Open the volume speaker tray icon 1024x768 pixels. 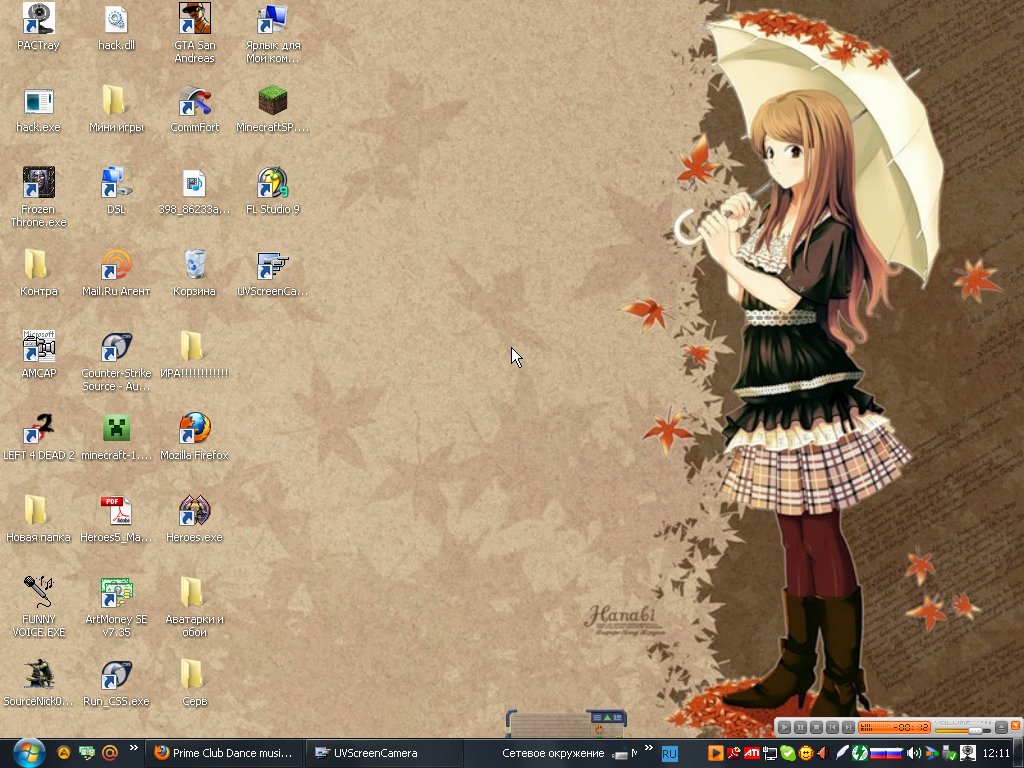pyautogui.click(x=914, y=753)
